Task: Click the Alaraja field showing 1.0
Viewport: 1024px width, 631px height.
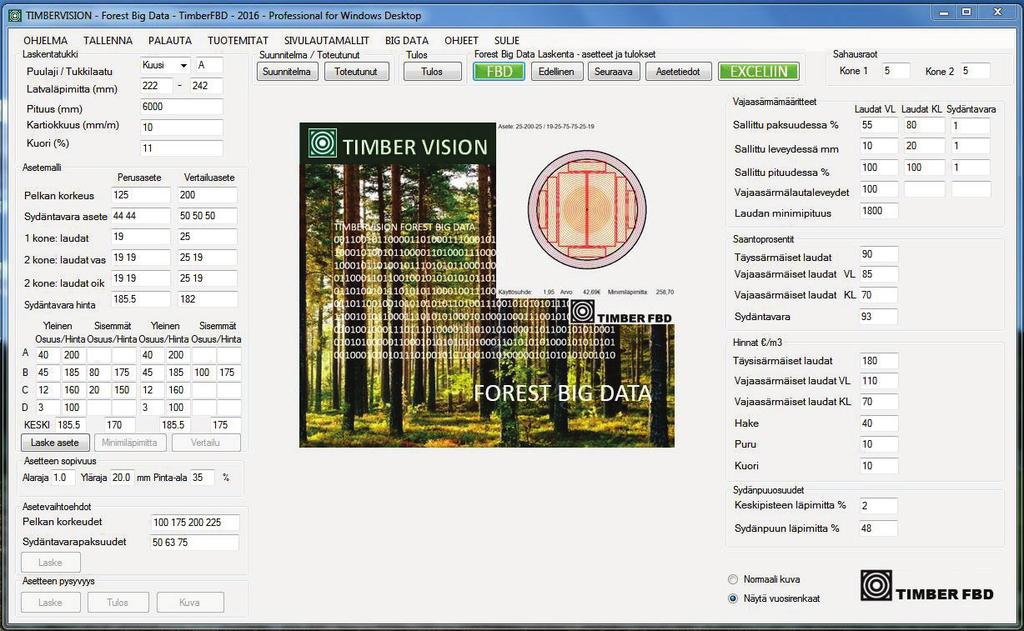Action: (x=63, y=478)
